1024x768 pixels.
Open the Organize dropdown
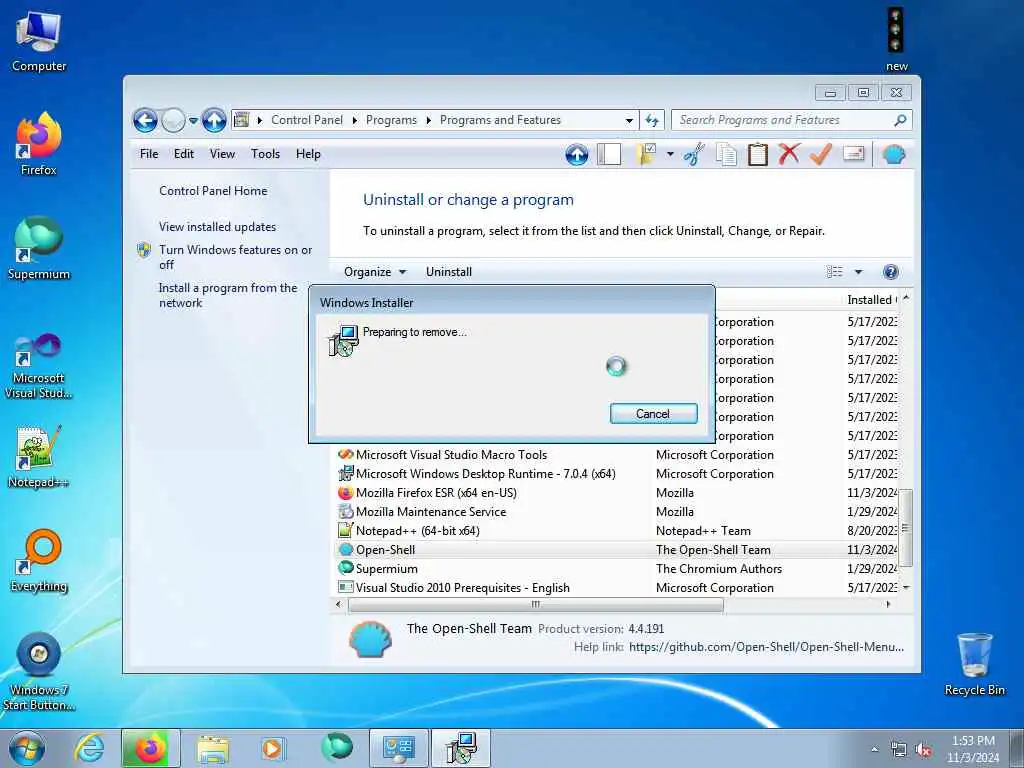click(375, 272)
